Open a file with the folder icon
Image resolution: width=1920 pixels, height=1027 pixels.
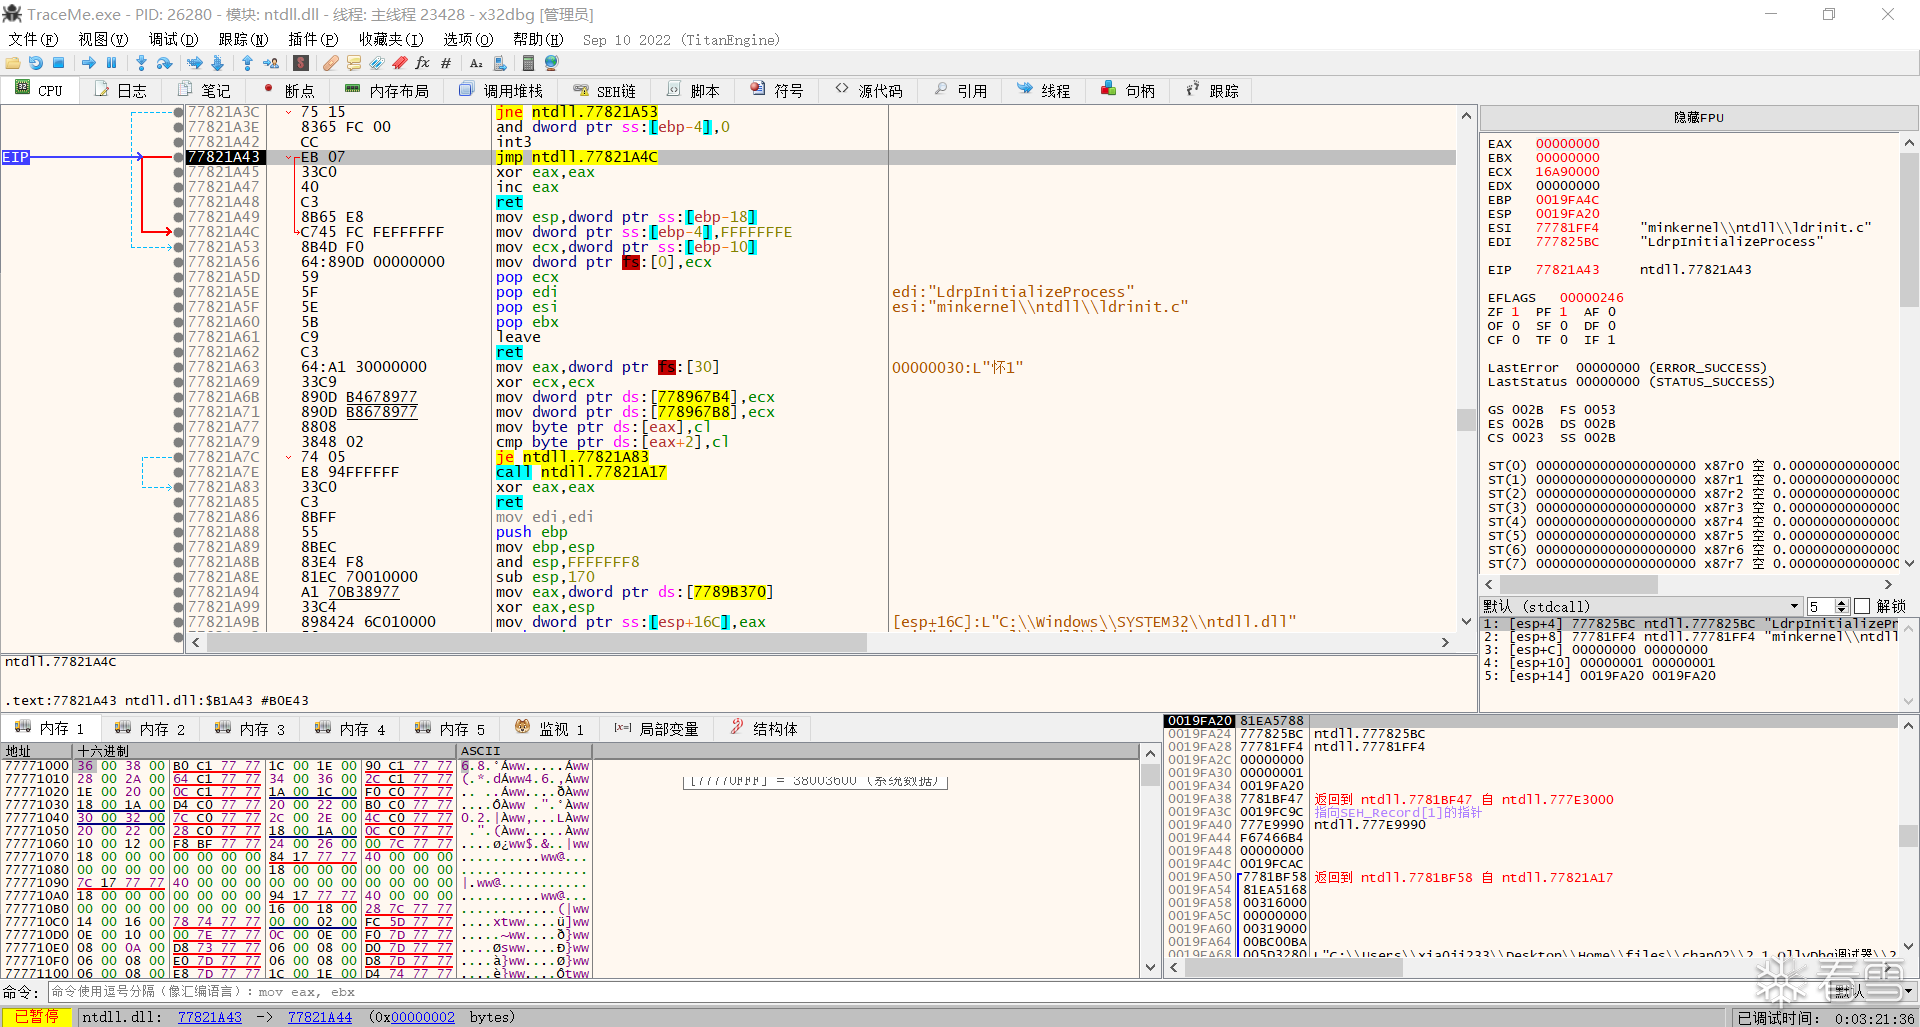[x=13, y=63]
